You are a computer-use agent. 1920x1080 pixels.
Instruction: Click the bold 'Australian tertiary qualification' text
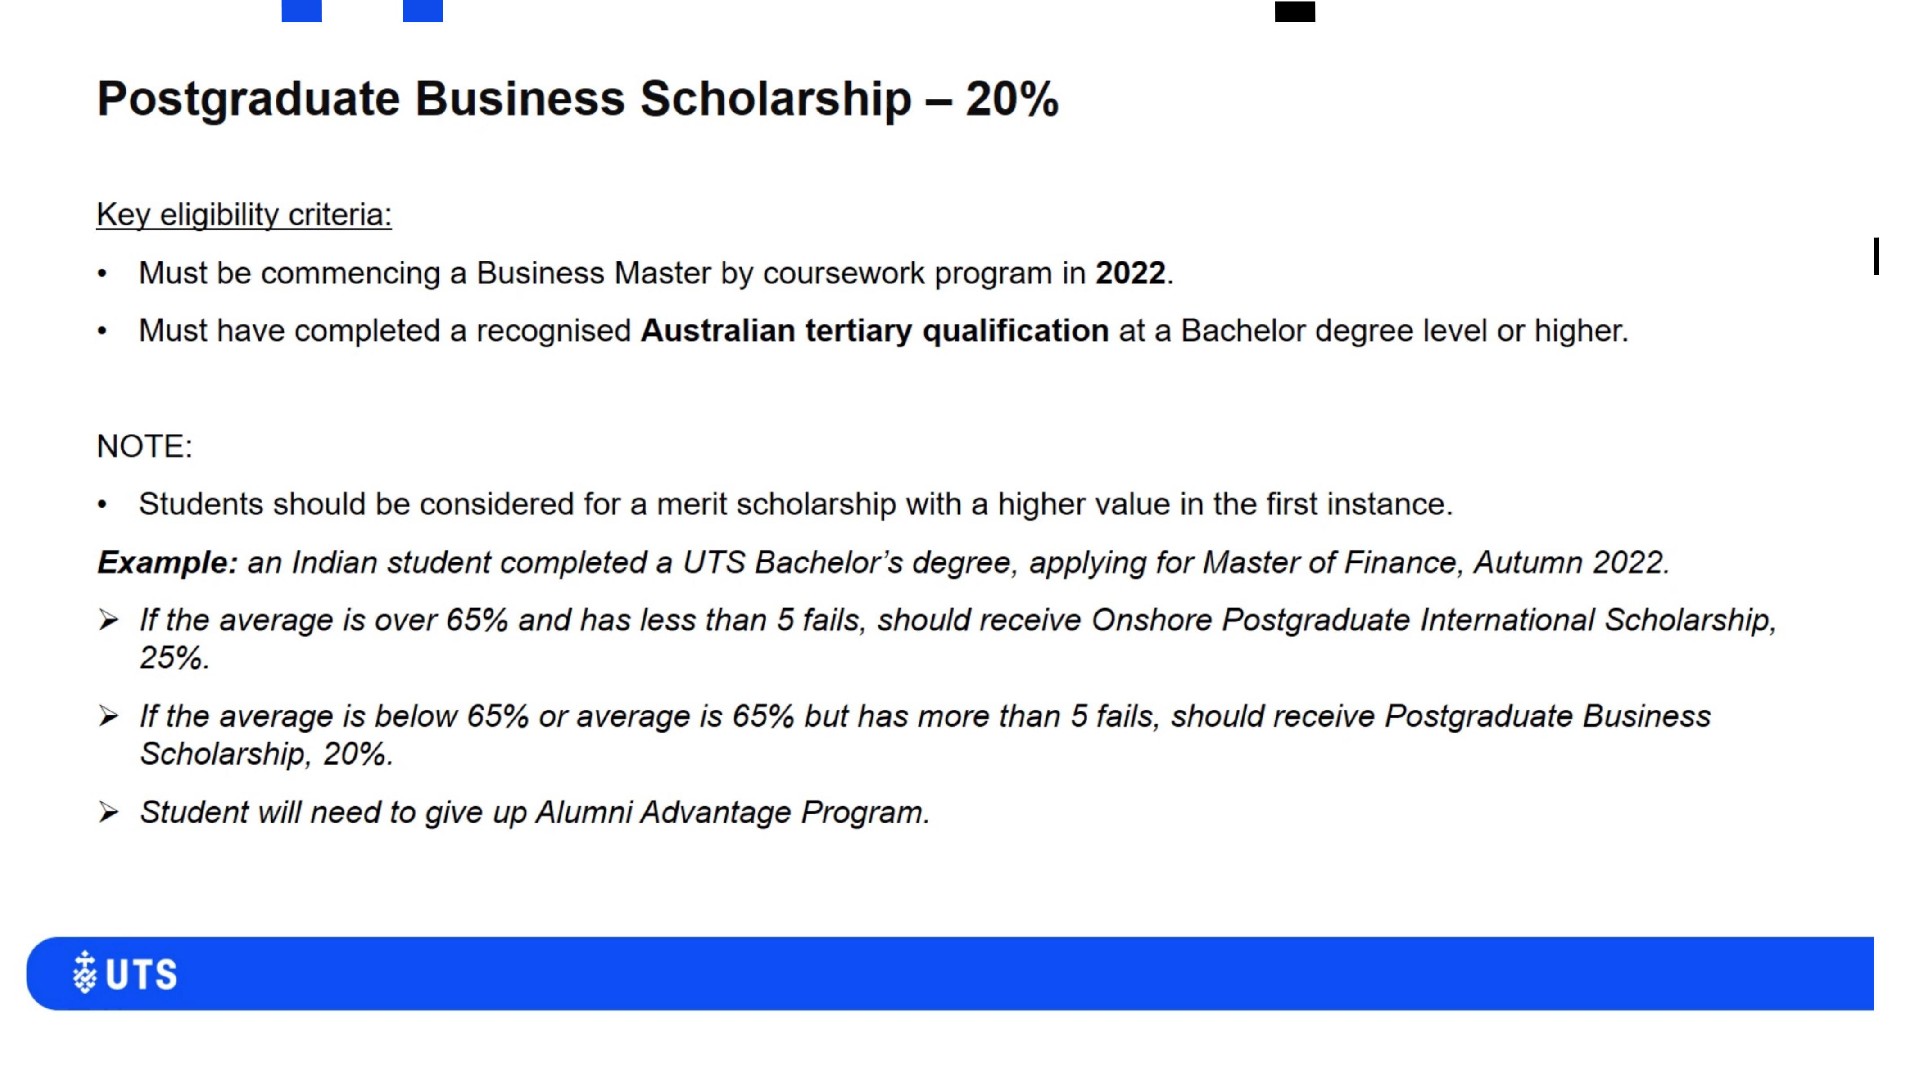(x=875, y=331)
